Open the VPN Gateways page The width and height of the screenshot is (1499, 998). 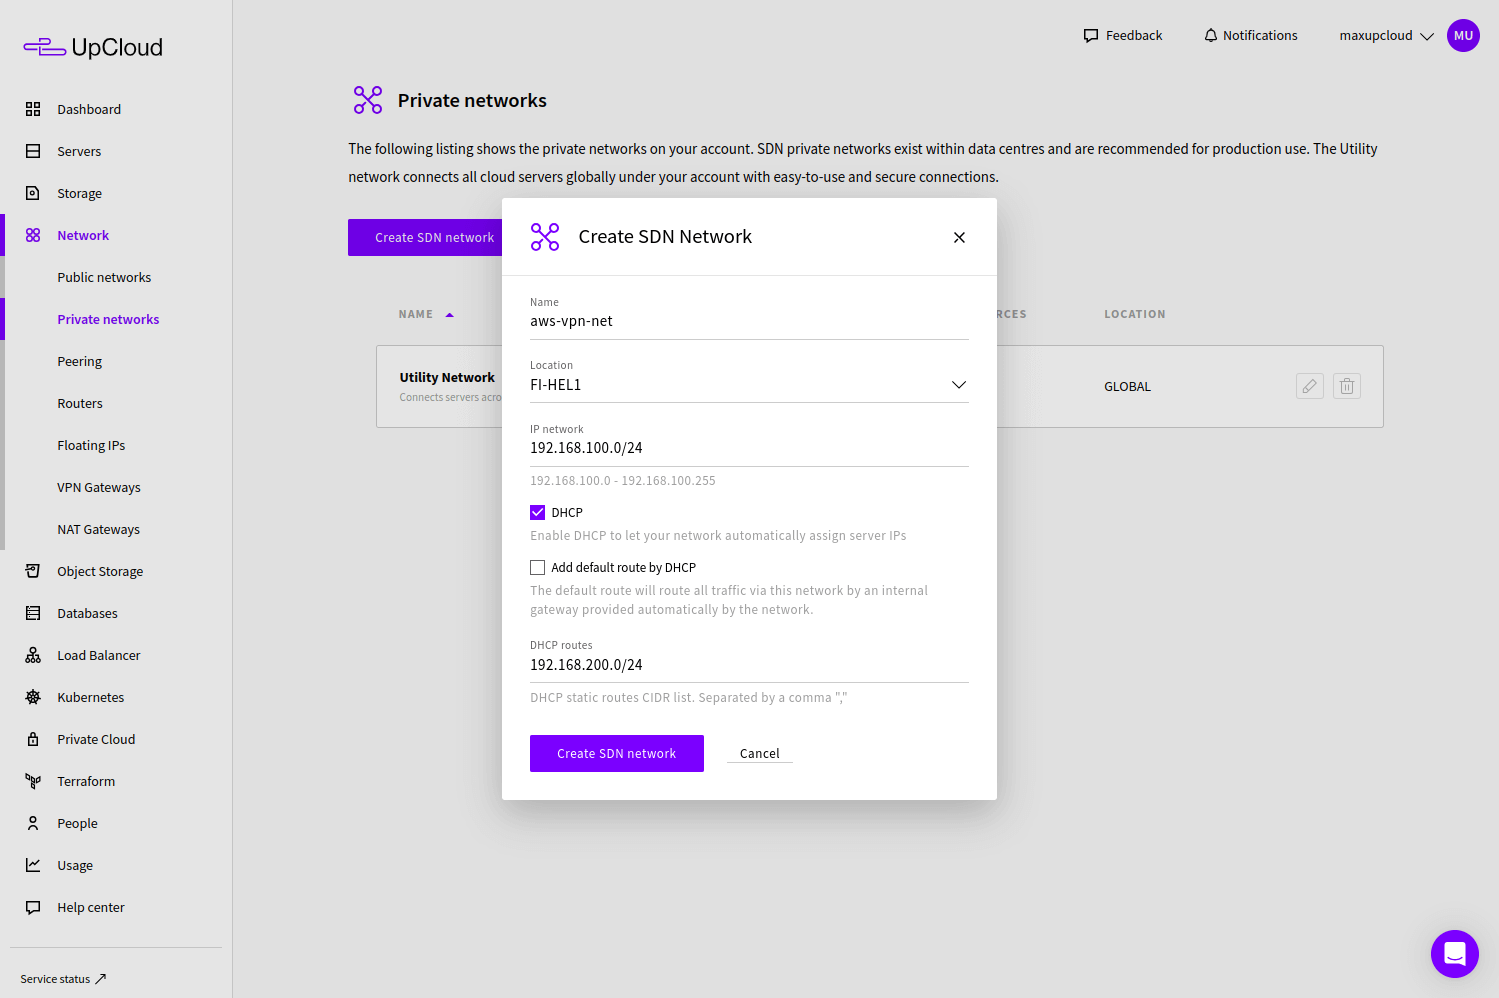(99, 487)
